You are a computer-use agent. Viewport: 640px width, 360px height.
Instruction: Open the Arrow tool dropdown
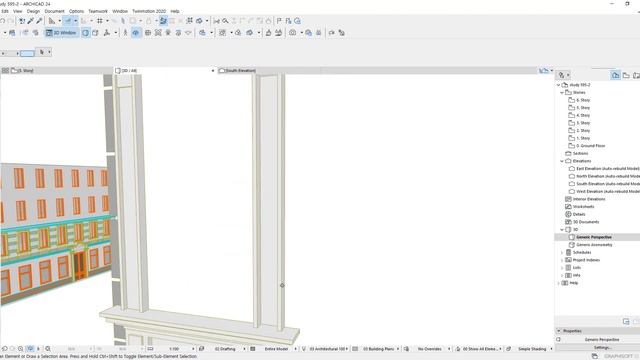[49, 52]
